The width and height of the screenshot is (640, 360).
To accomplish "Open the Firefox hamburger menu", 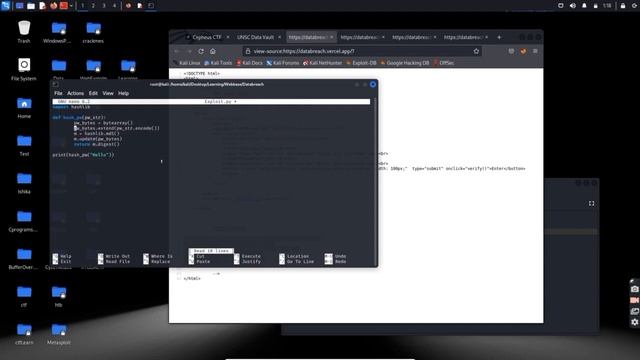I will [x=535, y=51].
